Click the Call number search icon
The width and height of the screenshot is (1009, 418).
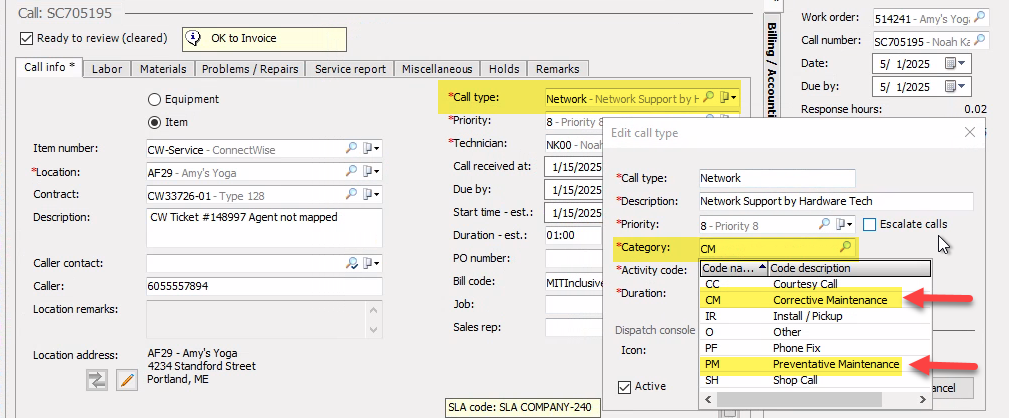(979, 41)
